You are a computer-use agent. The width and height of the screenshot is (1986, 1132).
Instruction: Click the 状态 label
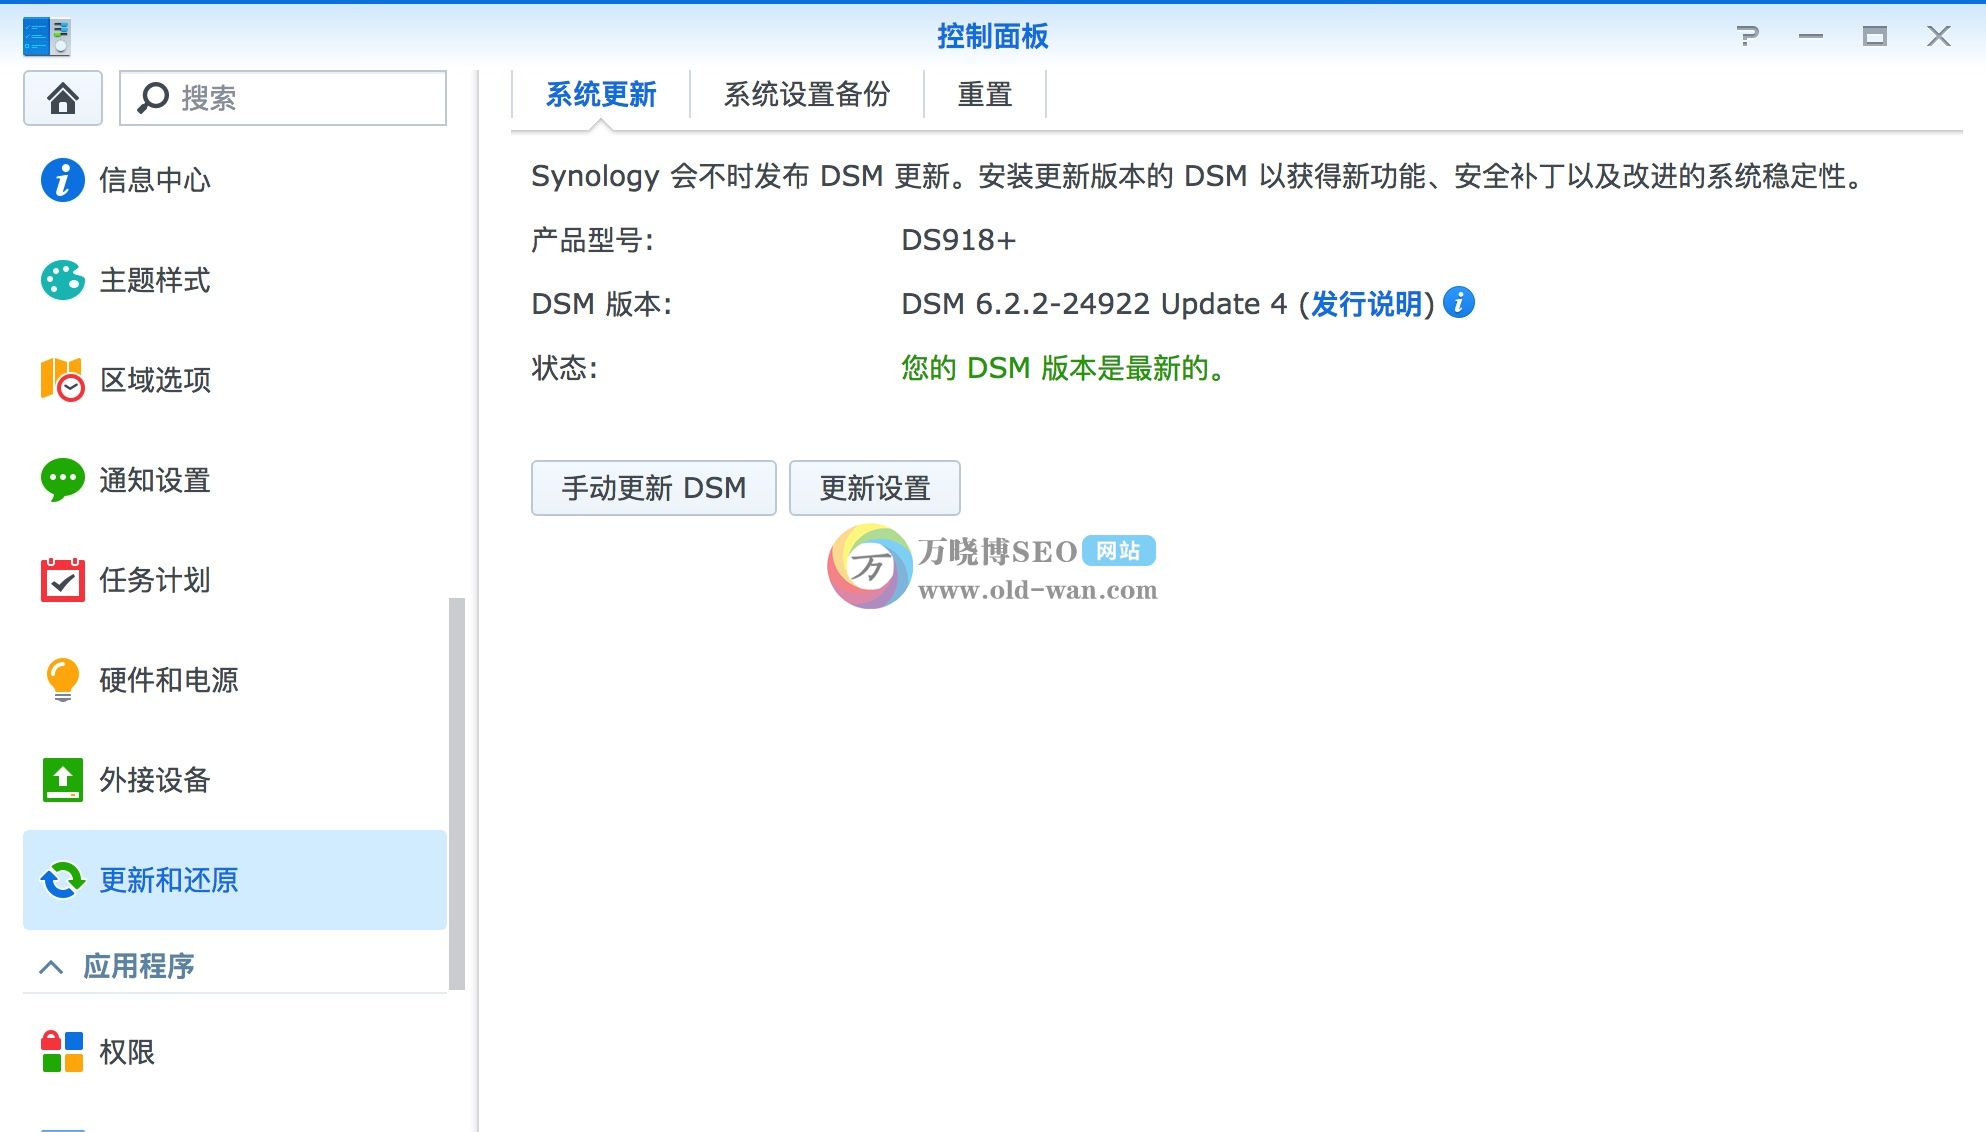[x=564, y=368]
